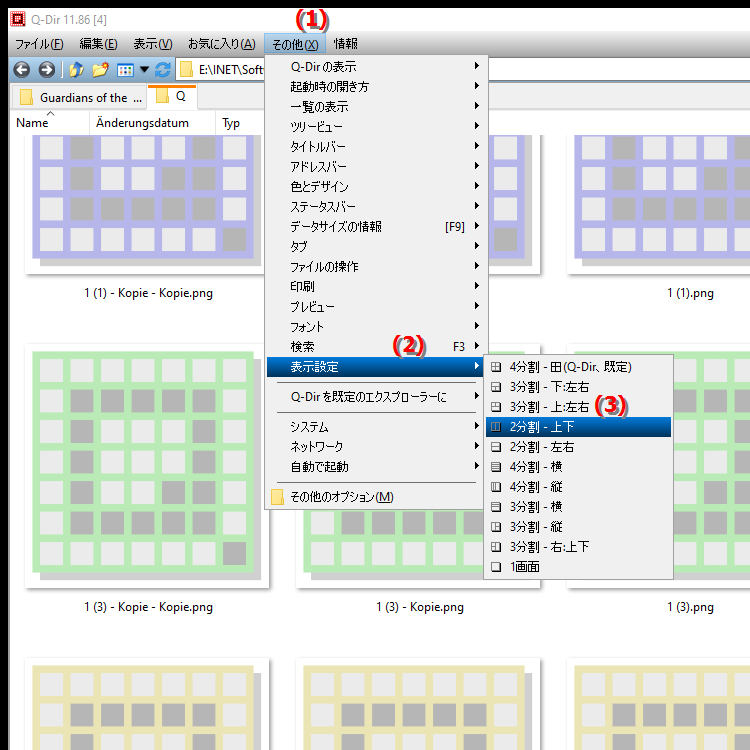Viewport: 750px width, 750px height.
Task: Choose 3分割 - 右:上下 layout icon
Action: pyautogui.click(x=496, y=547)
